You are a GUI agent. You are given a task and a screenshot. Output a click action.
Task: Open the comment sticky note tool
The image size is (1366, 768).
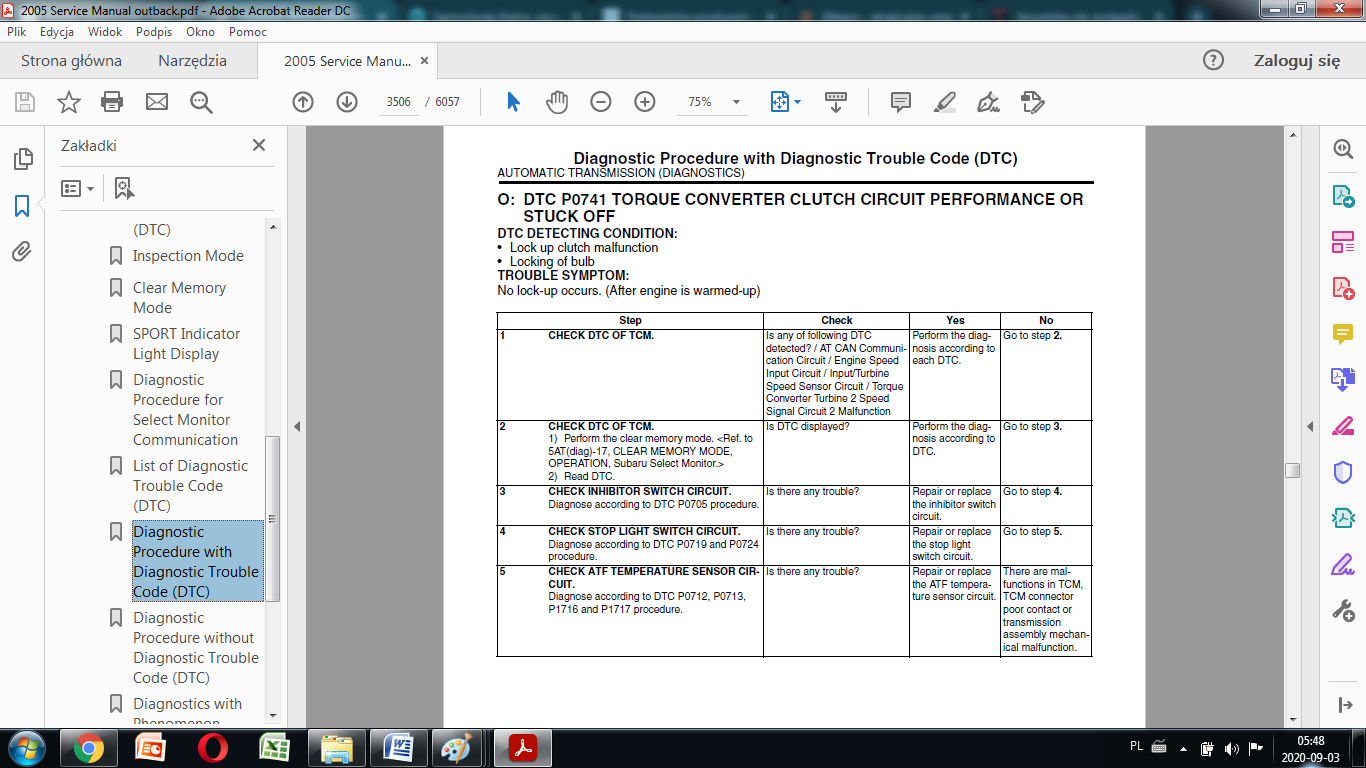pos(900,102)
